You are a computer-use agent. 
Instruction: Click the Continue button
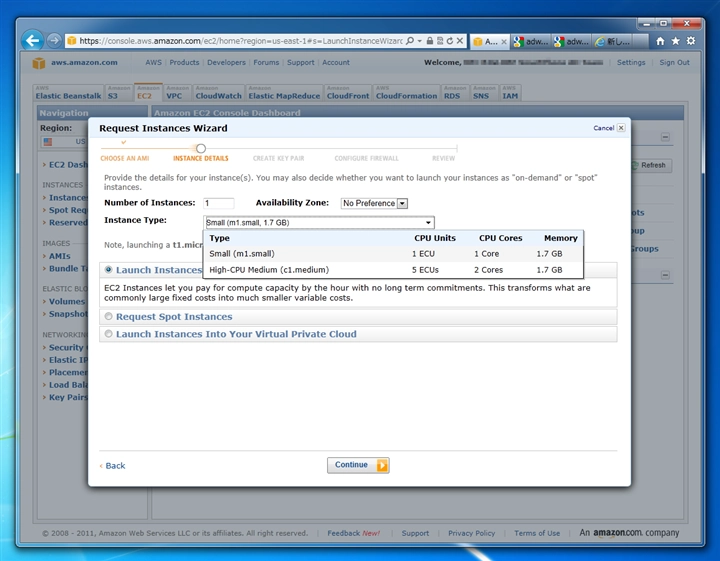pyautogui.click(x=358, y=465)
